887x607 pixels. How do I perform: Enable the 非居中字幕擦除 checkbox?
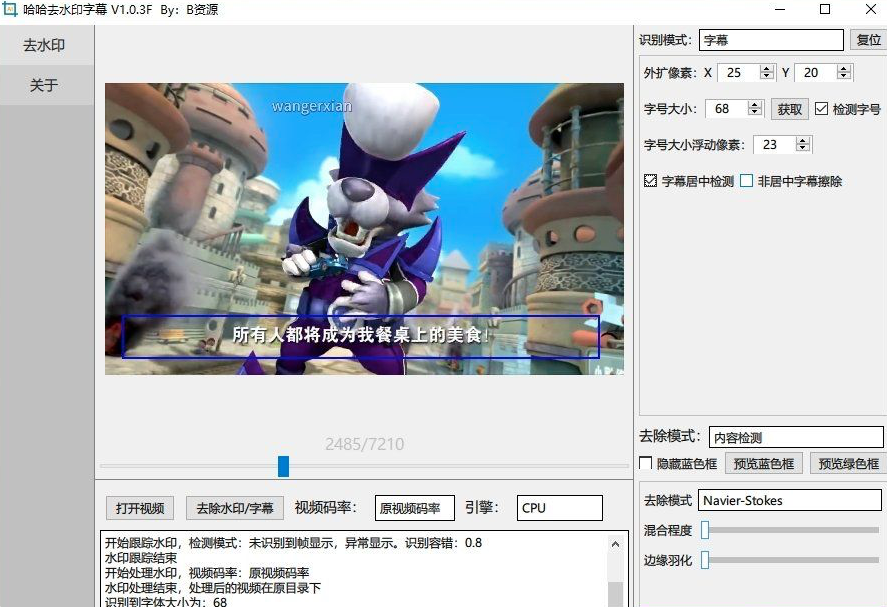pos(746,181)
